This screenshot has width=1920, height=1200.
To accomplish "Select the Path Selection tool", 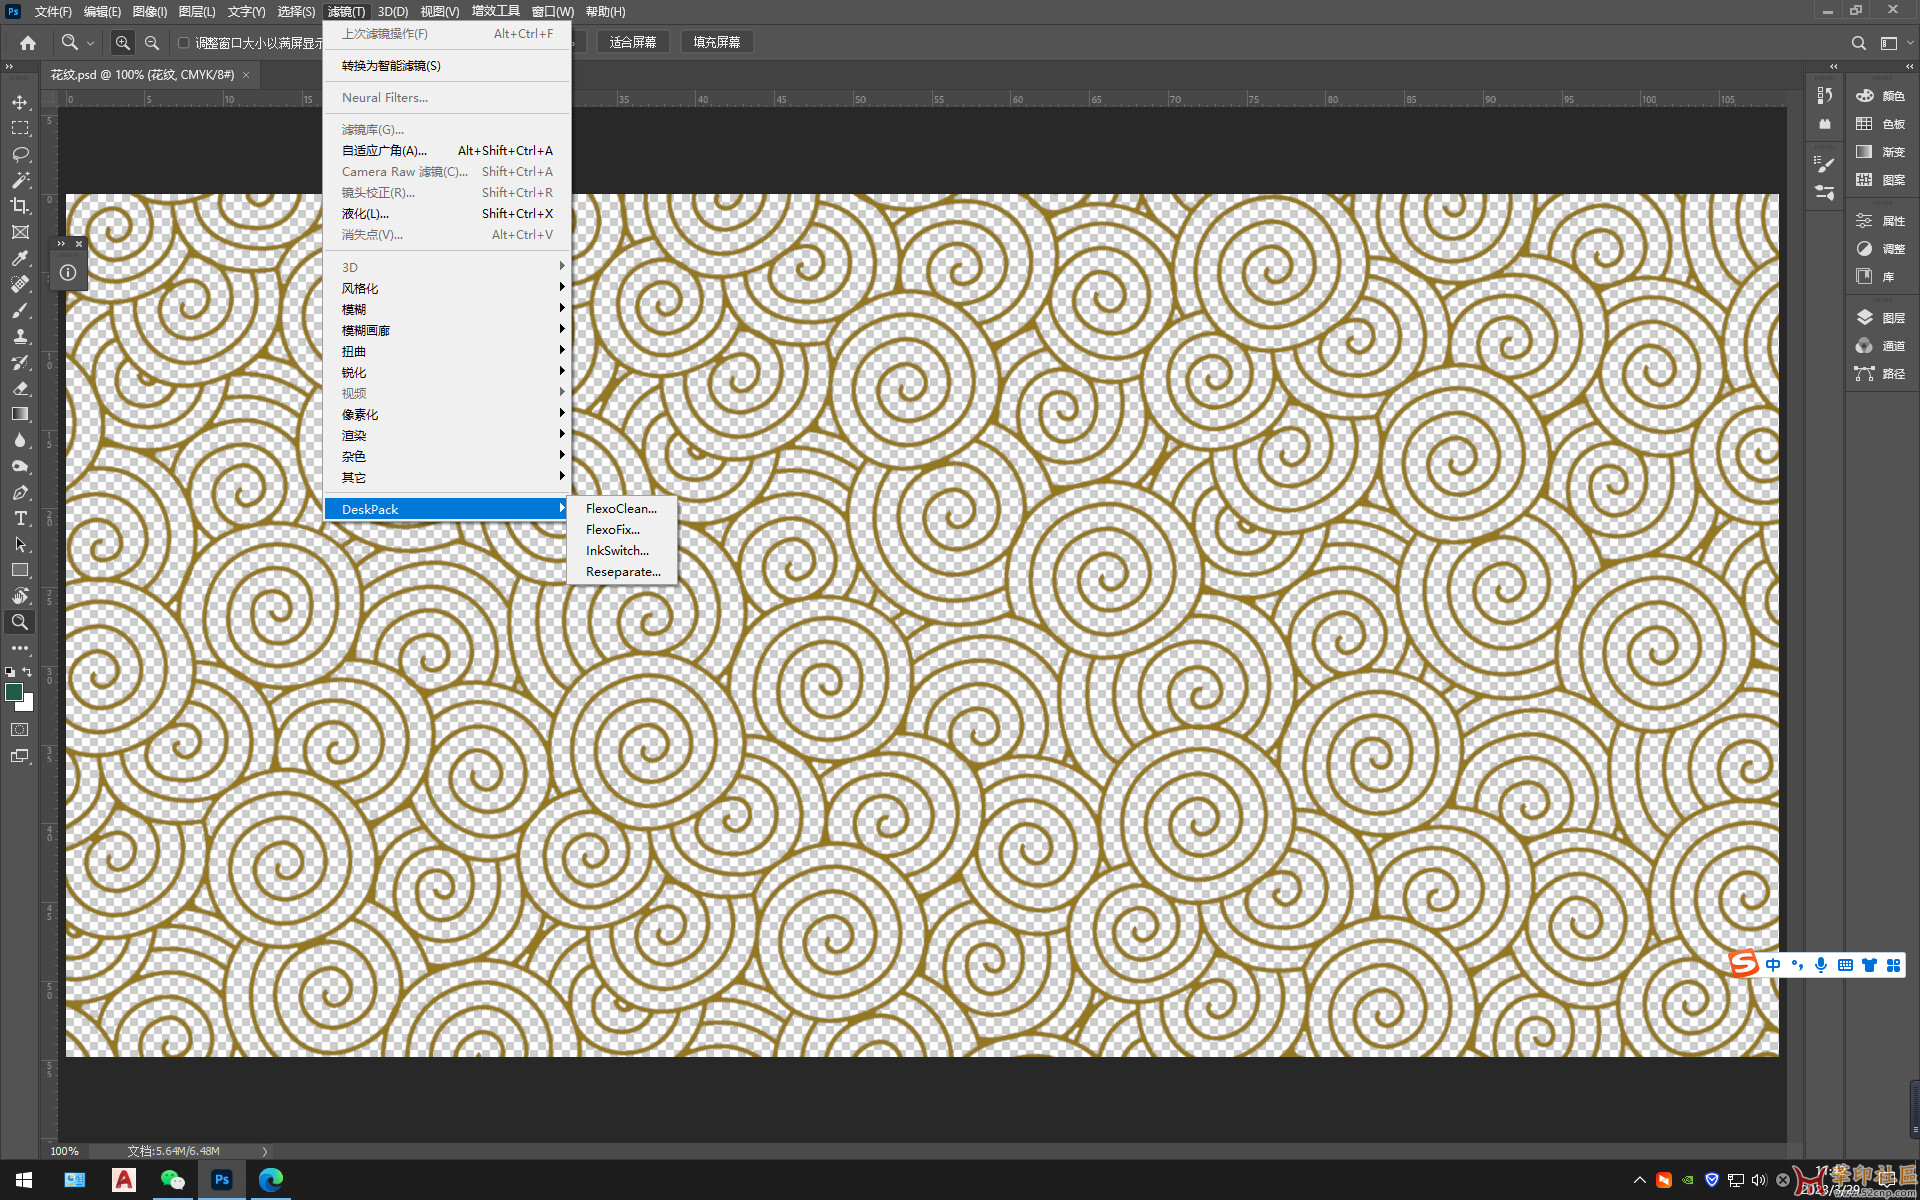I will pyautogui.click(x=20, y=544).
